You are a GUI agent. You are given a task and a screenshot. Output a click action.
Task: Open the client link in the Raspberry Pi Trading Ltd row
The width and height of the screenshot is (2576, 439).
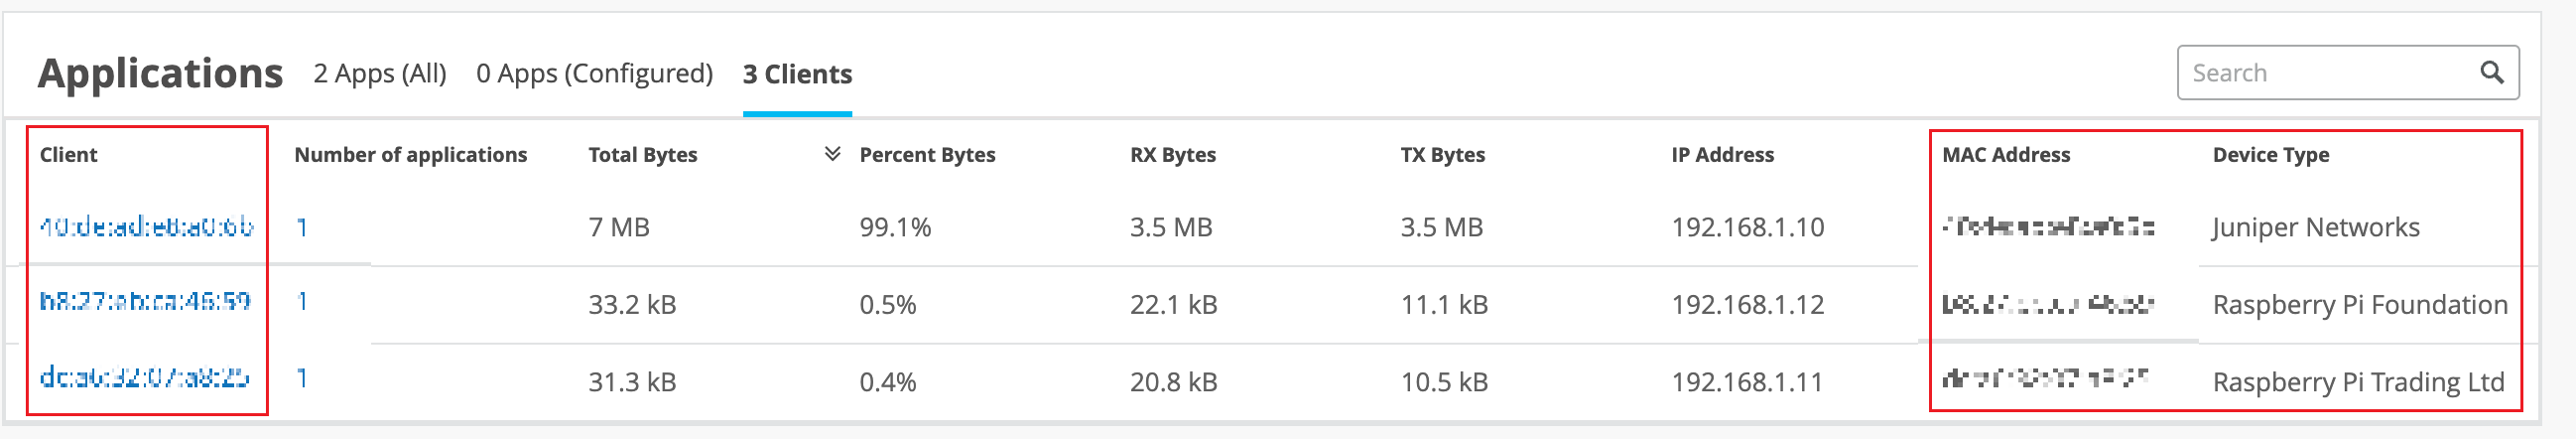point(145,378)
